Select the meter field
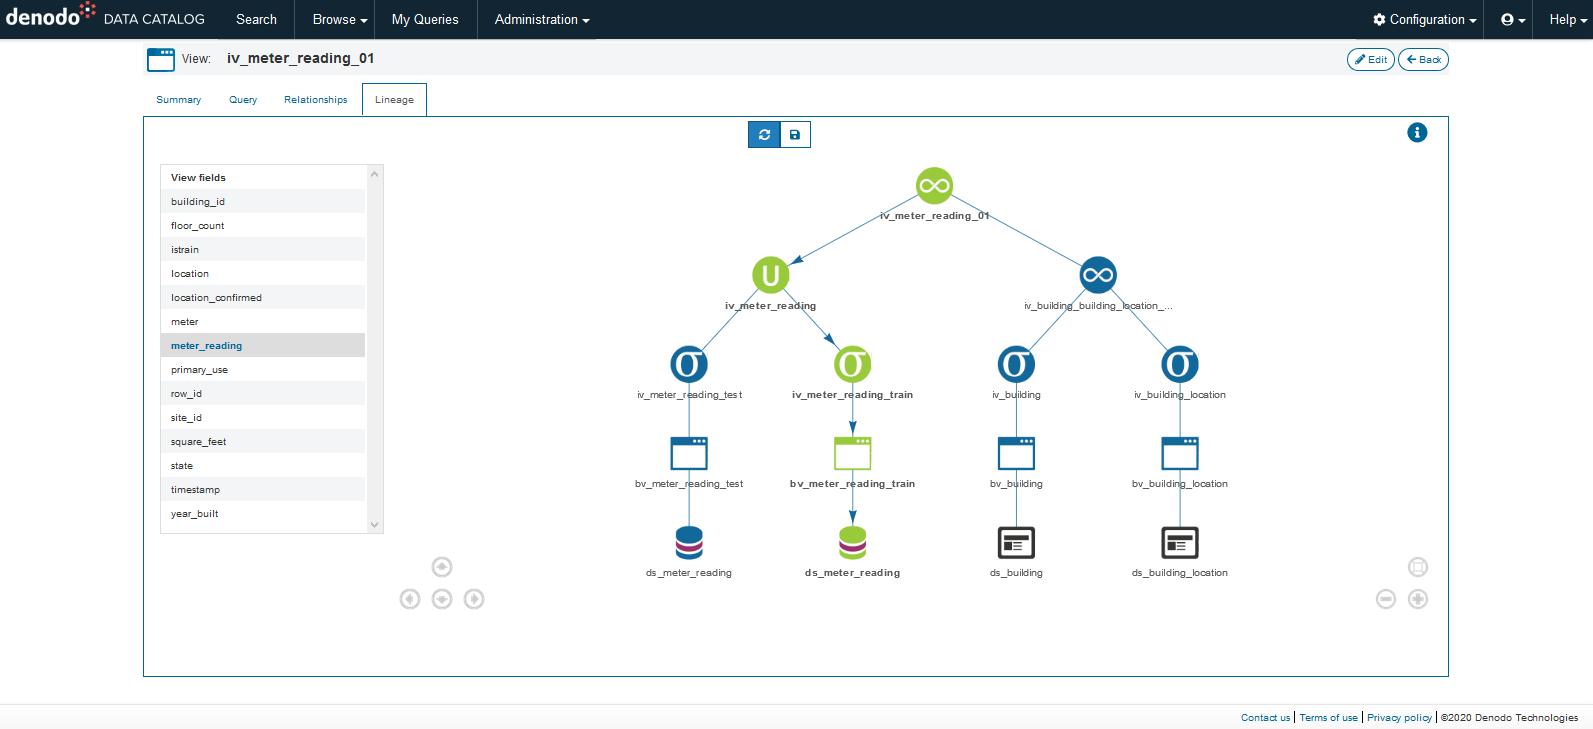Screen dimensions: 1593x729 coord(263,321)
